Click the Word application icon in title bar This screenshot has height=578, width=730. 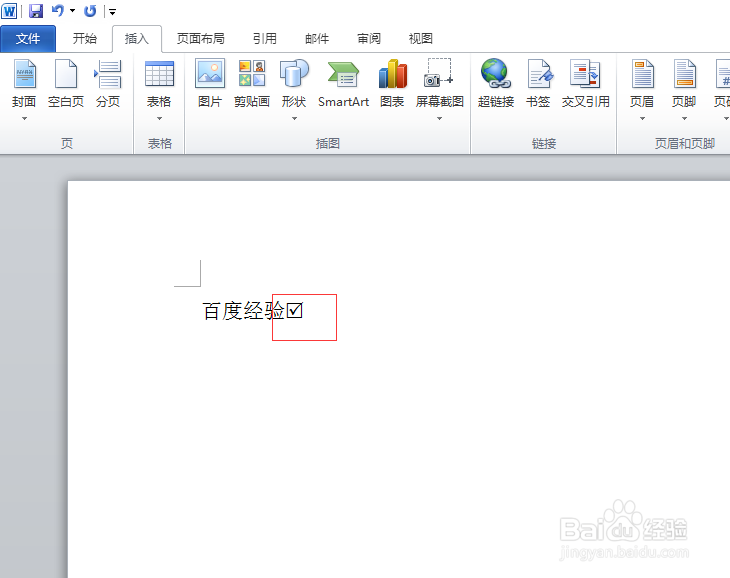click(9, 10)
